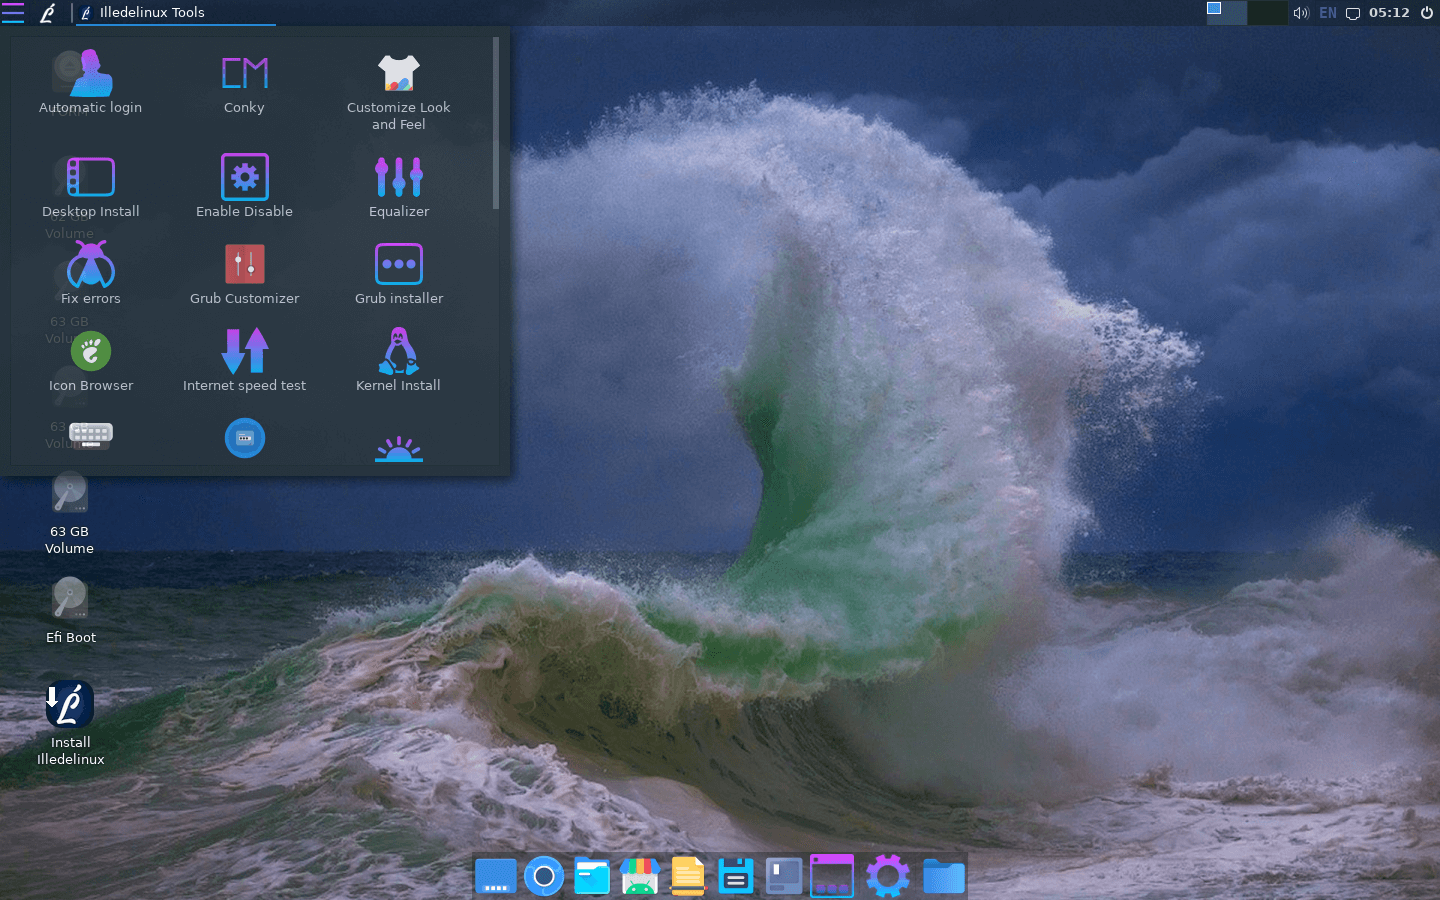Open the hamburger applications menu
This screenshot has width=1440, height=900.
click(x=13, y=12)
